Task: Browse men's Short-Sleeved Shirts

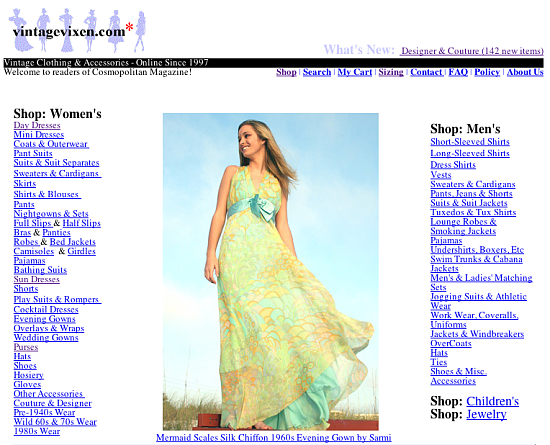Action: [470, 142]
